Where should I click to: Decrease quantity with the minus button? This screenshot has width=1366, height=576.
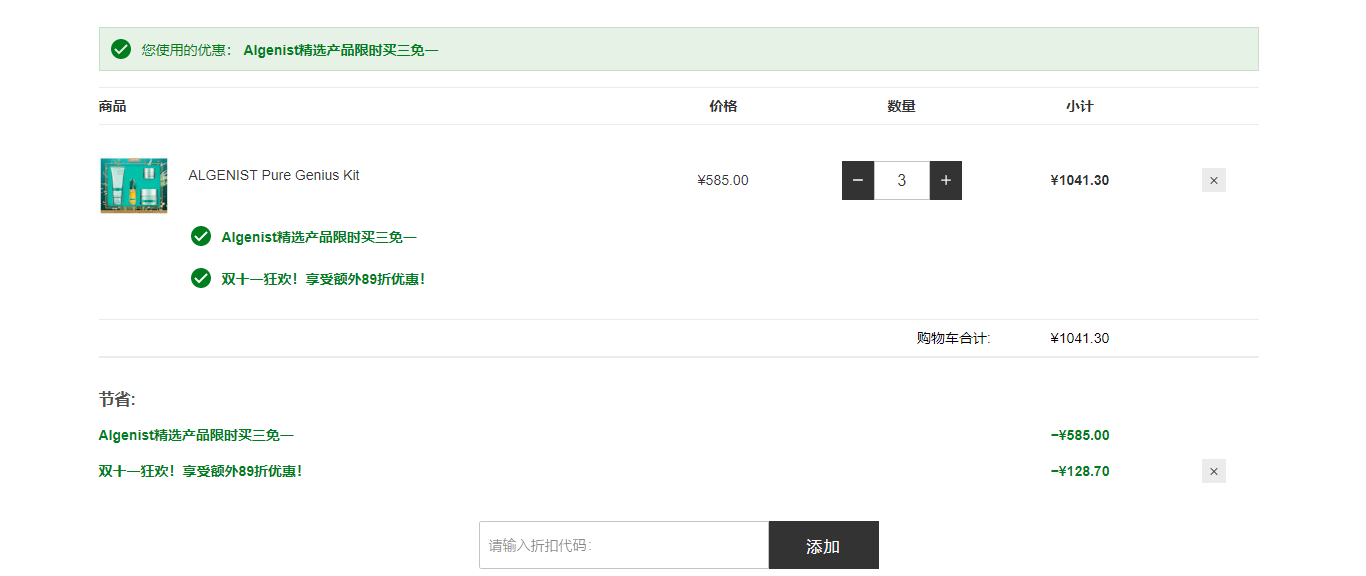coord(858,180)
